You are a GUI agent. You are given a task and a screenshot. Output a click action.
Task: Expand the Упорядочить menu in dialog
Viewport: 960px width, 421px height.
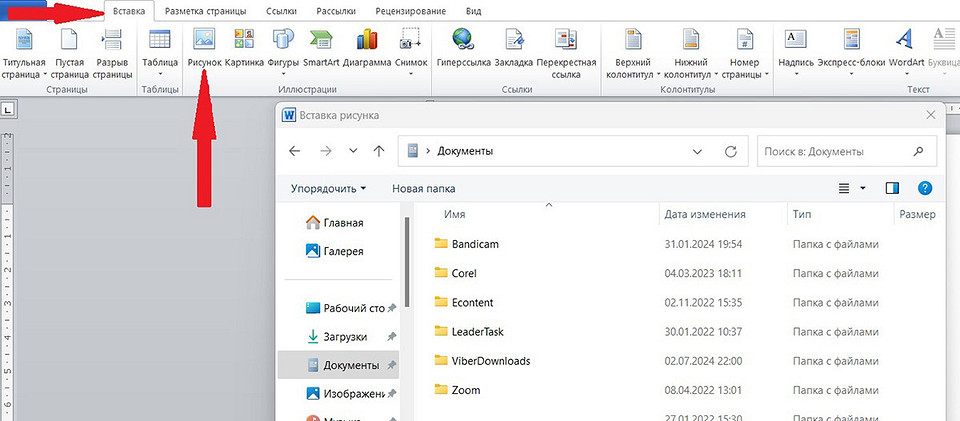pyautogui.click(x=328, y=188)
